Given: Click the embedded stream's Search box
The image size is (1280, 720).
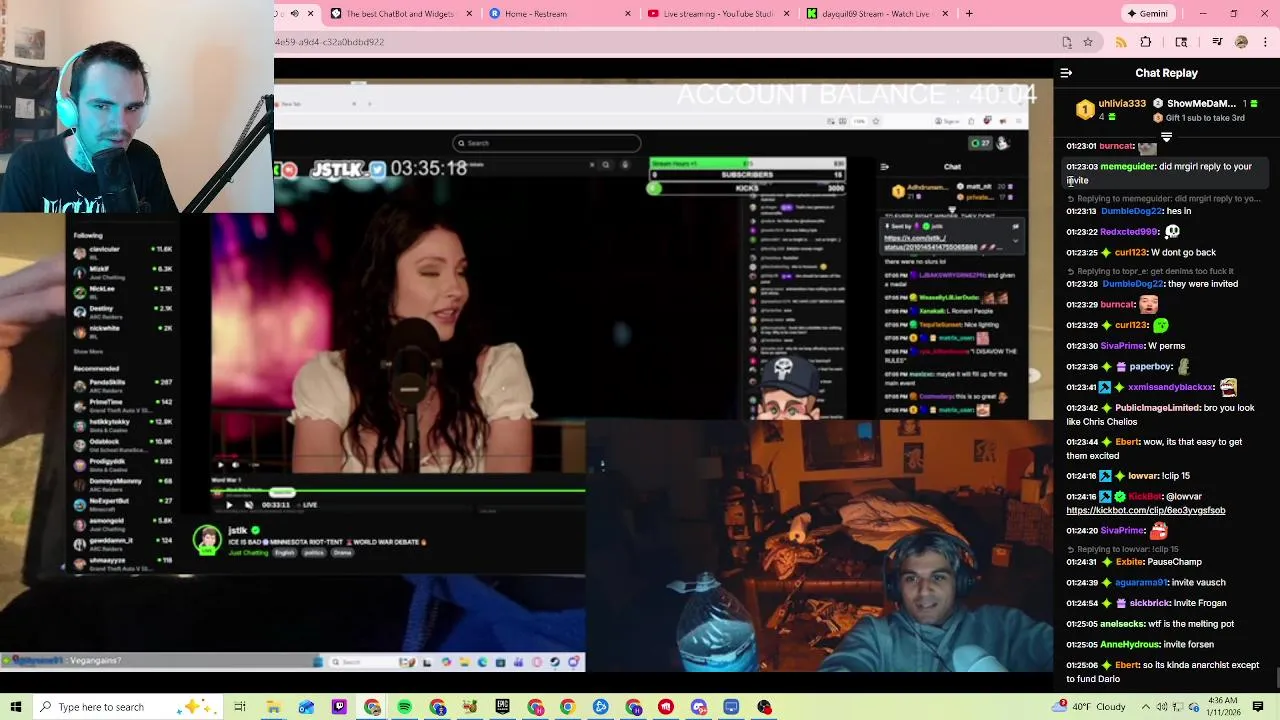Looking at the screenshot, I should 546,143.
